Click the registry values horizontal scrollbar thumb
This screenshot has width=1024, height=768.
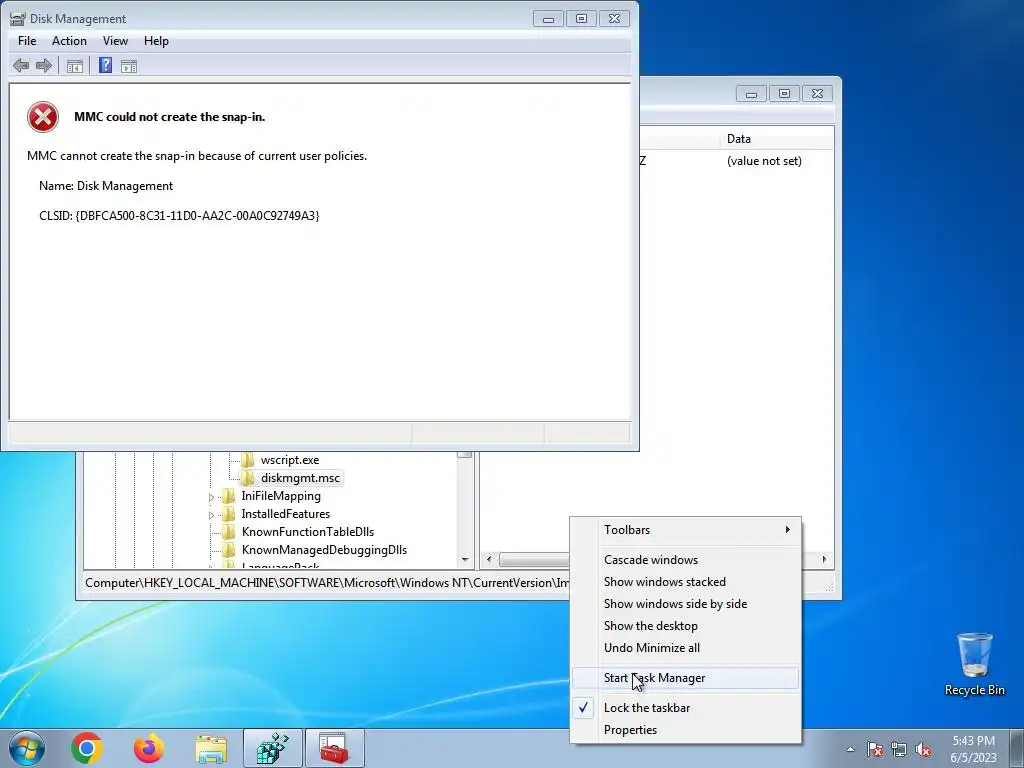pyautogui.click(x=534, y=560)
